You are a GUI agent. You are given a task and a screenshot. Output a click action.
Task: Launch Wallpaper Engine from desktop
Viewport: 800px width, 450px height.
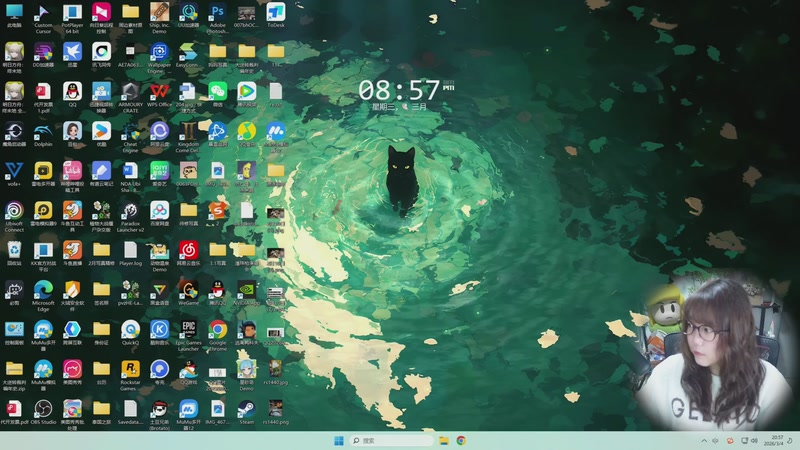coord(159,56)
